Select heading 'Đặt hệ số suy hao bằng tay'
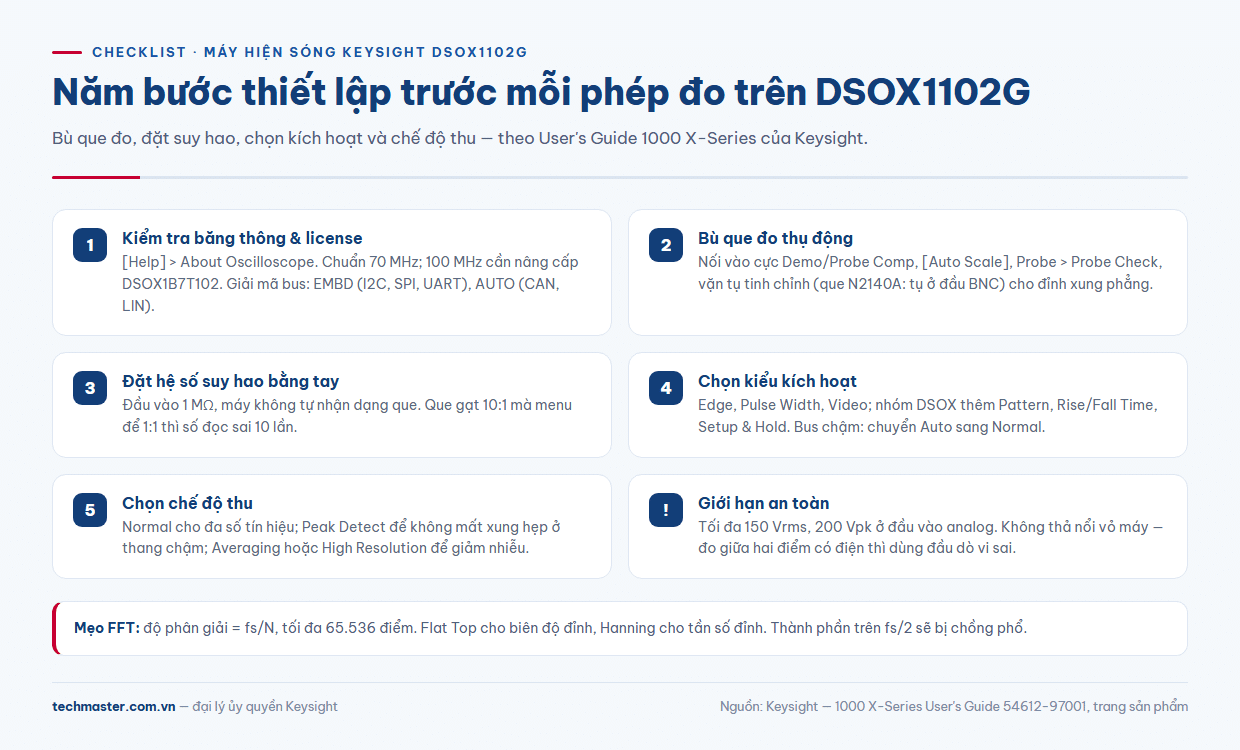 [x=230, y=381]
